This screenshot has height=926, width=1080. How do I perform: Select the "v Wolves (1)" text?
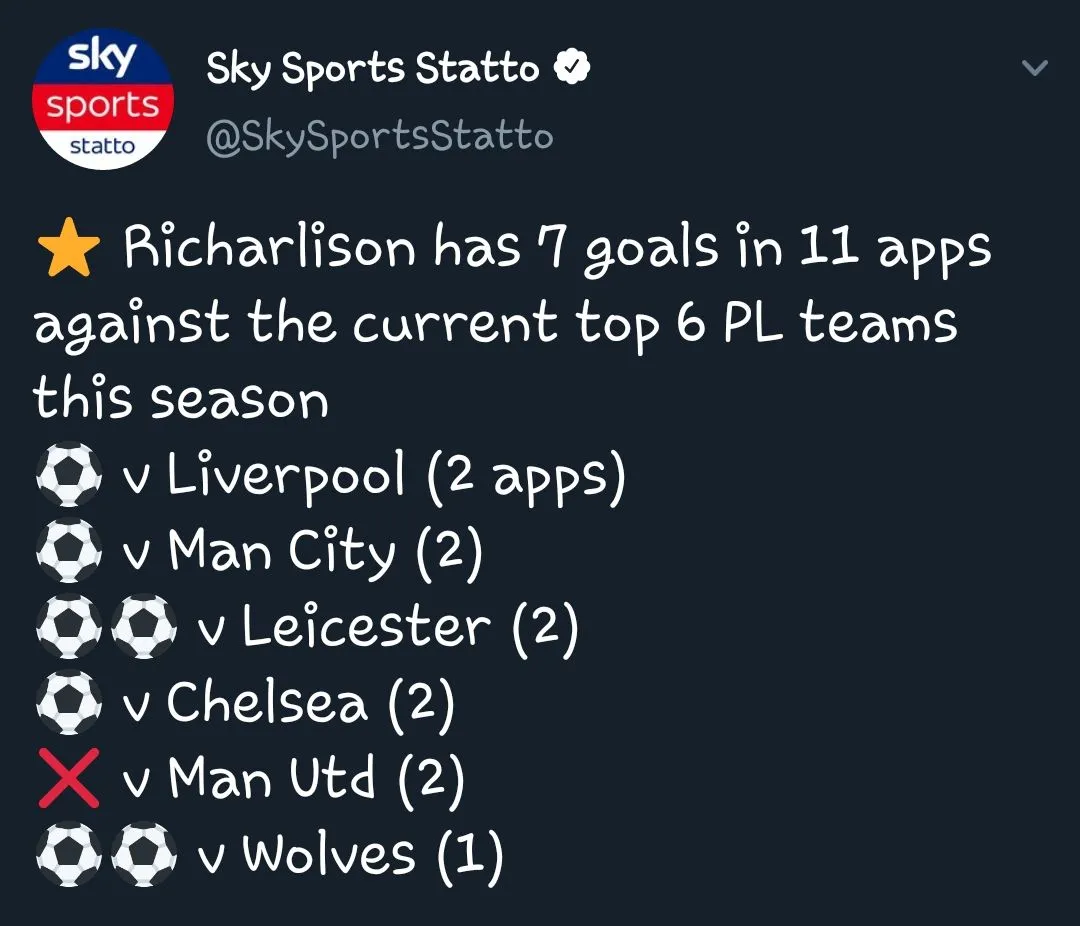350,855
